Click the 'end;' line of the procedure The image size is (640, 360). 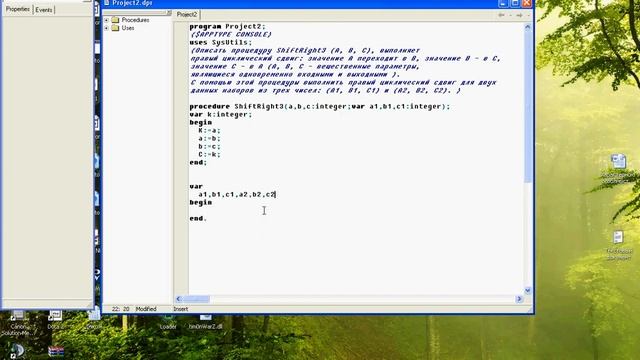click(x=198, y=162)
